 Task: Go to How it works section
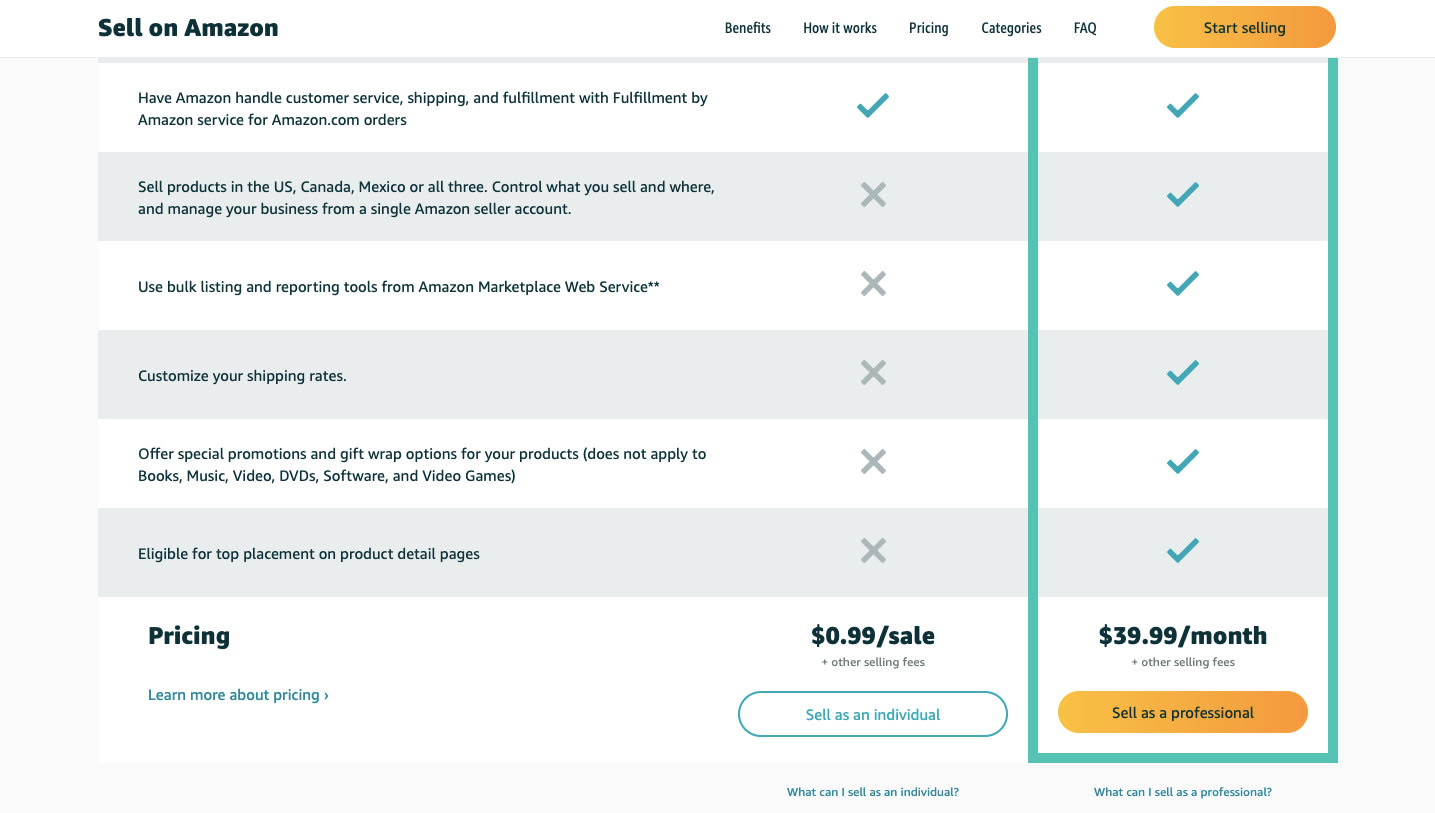(x=840, y=28)
